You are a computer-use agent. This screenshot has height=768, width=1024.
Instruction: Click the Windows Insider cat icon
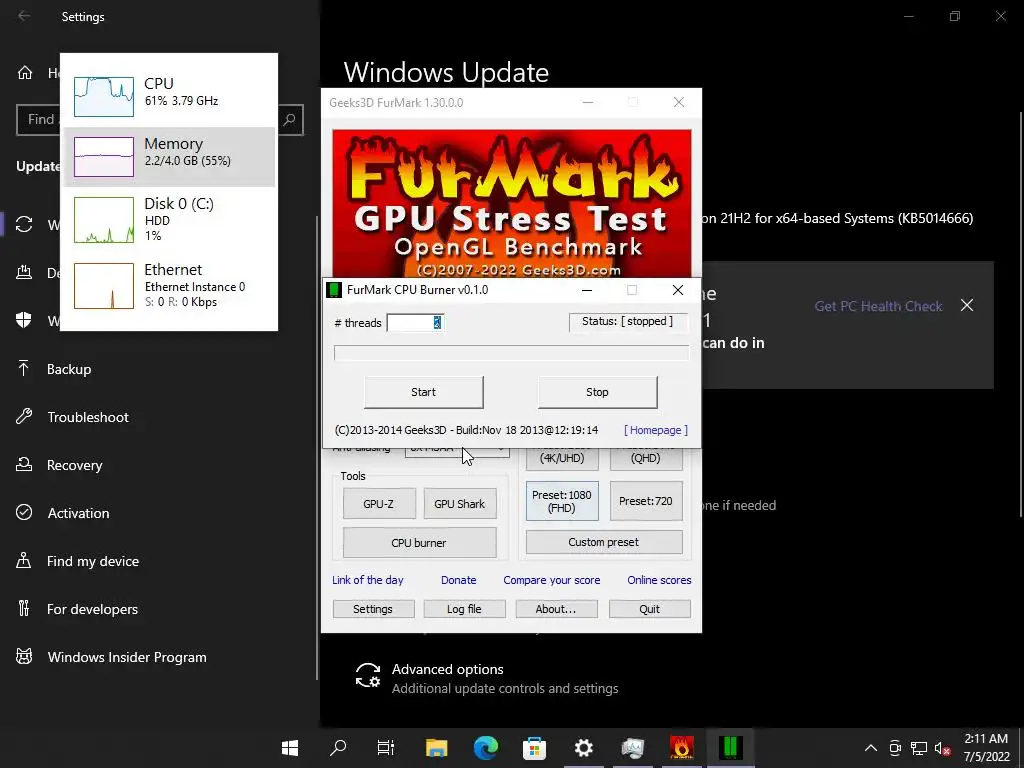[x=24, y=656]
